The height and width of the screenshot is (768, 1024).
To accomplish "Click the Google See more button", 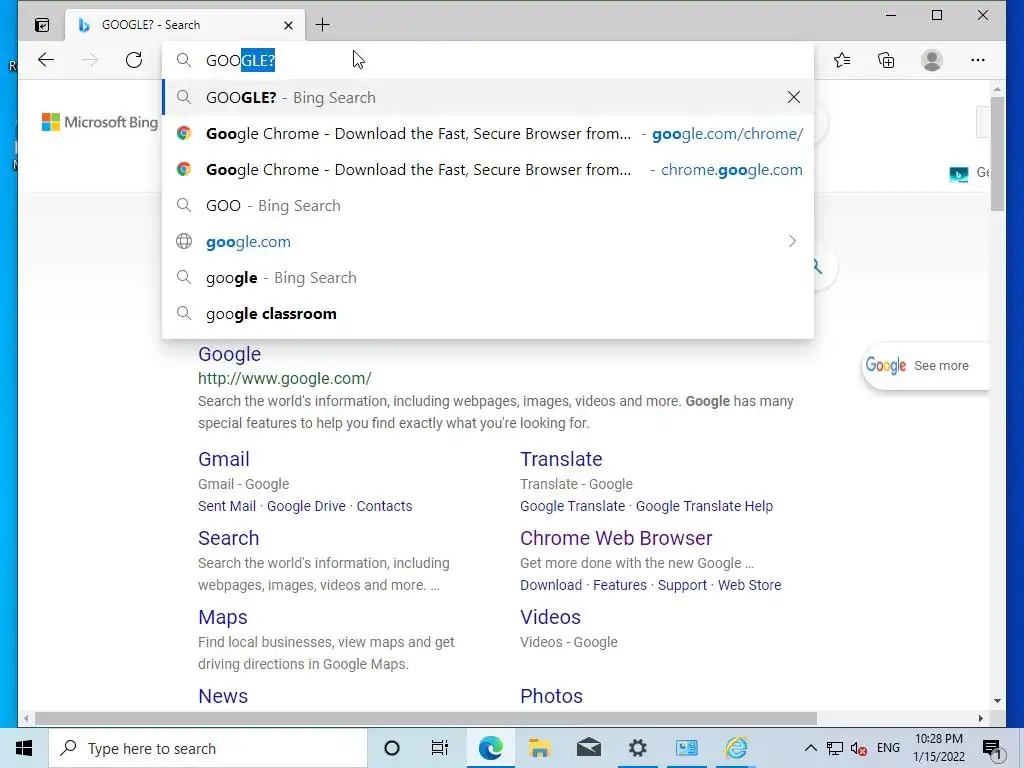I will pyautogui.click(x=925, y=366).
